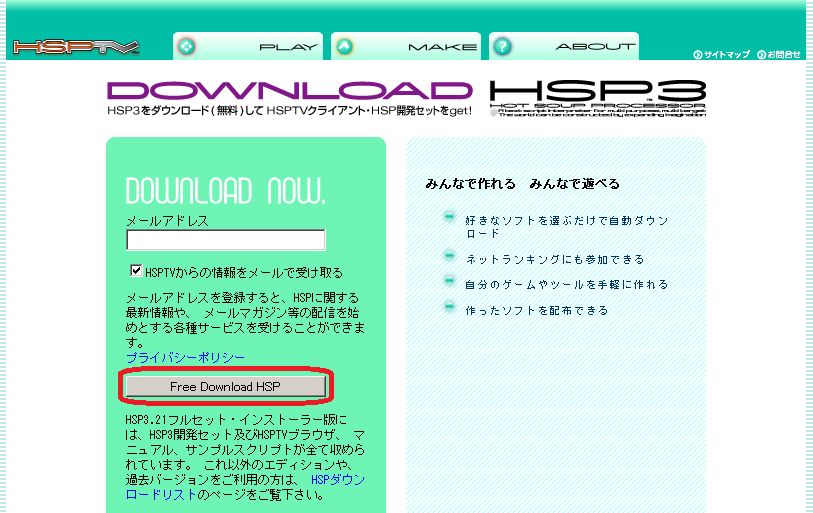Click the green icon on the PLAY tab
813x513 pixels.
[x=186, y=46]
